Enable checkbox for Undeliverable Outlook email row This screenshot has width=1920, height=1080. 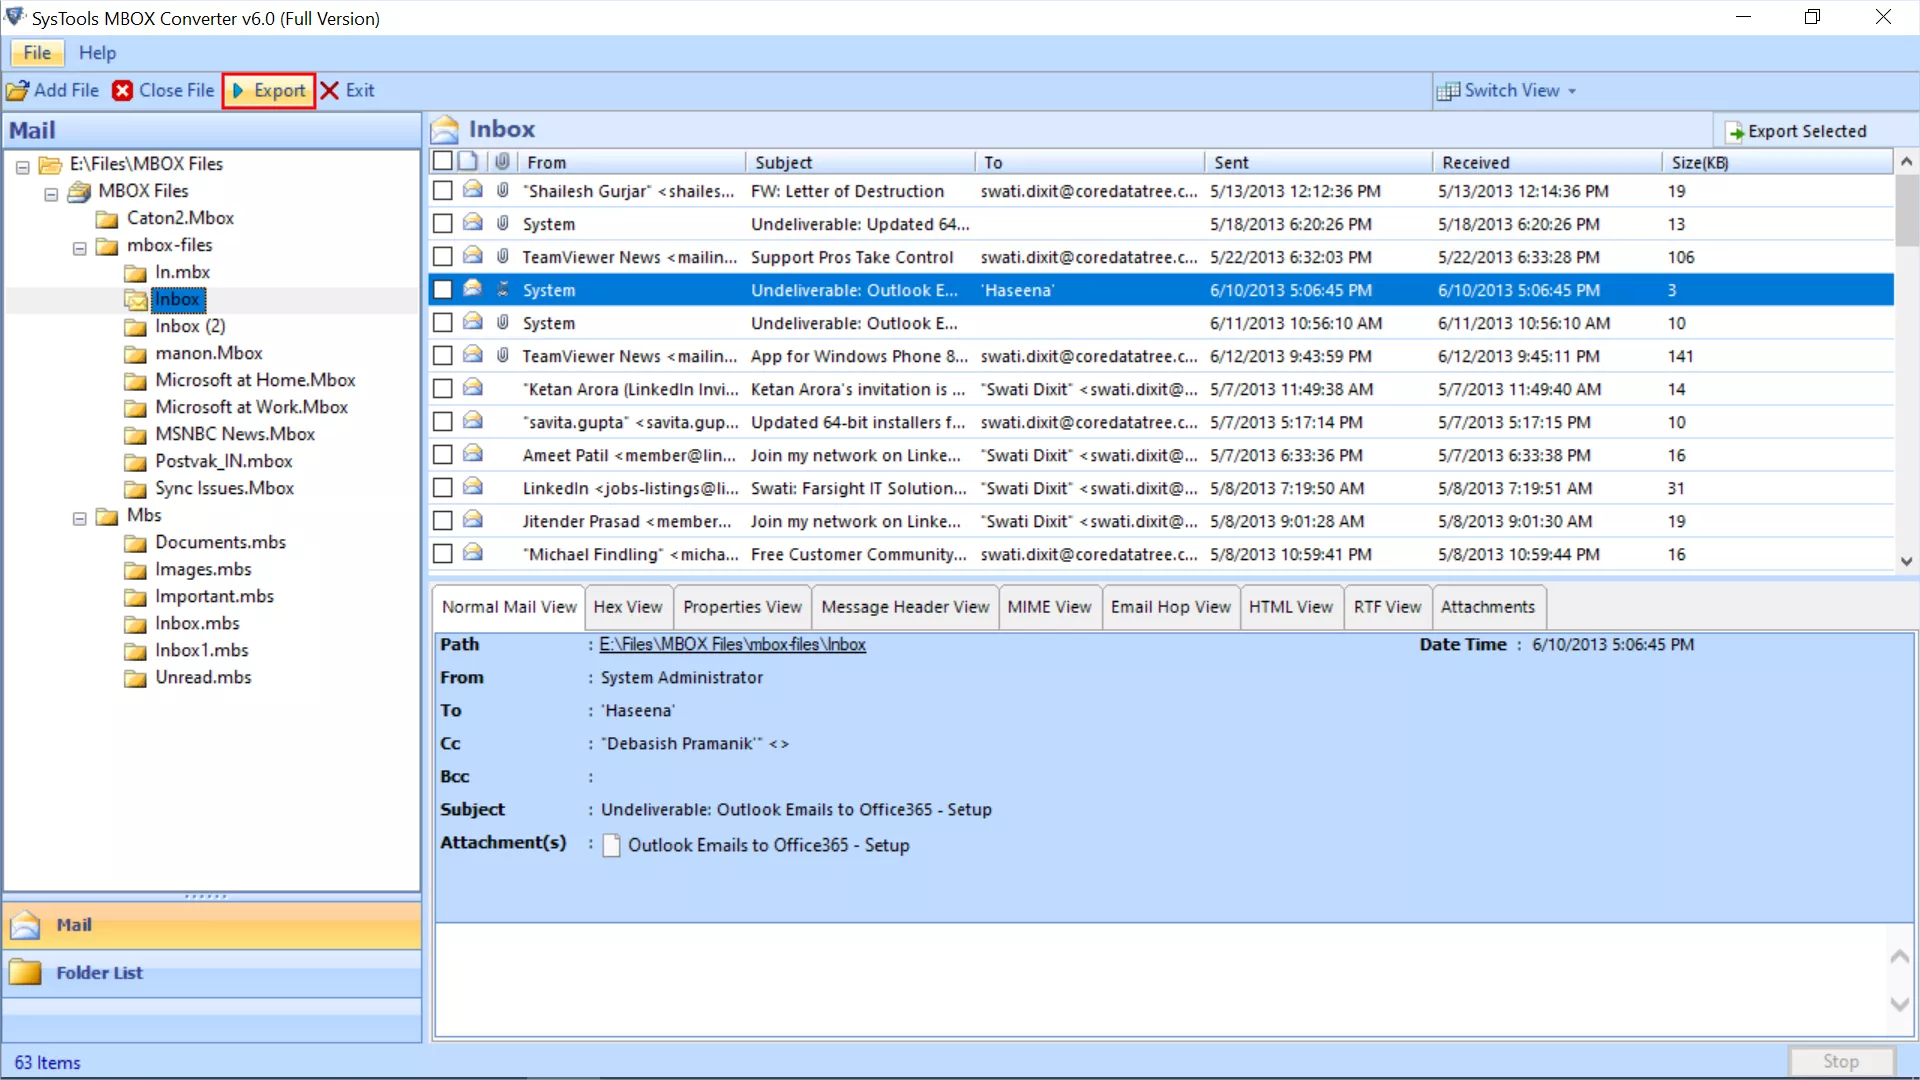pyautogui.click(x=443, y=289)
